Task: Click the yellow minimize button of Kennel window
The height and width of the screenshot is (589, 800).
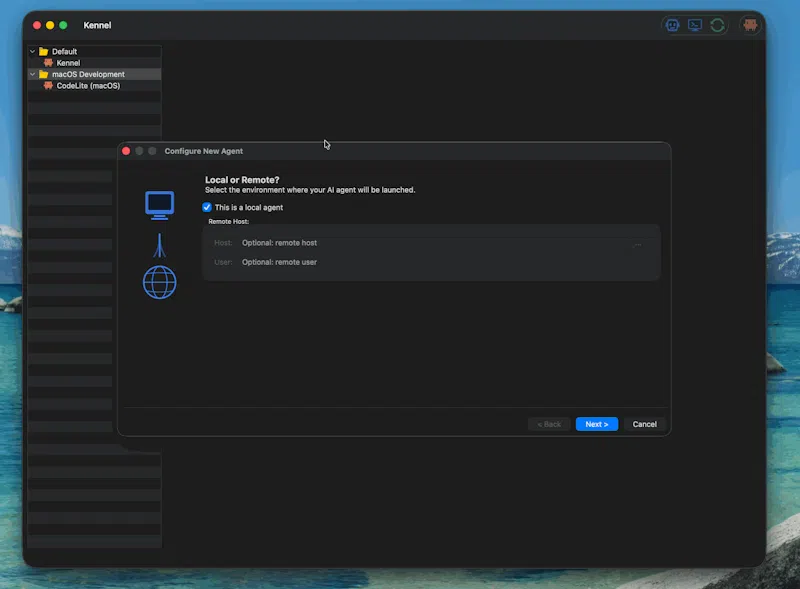Action: (x=50, y=25)
